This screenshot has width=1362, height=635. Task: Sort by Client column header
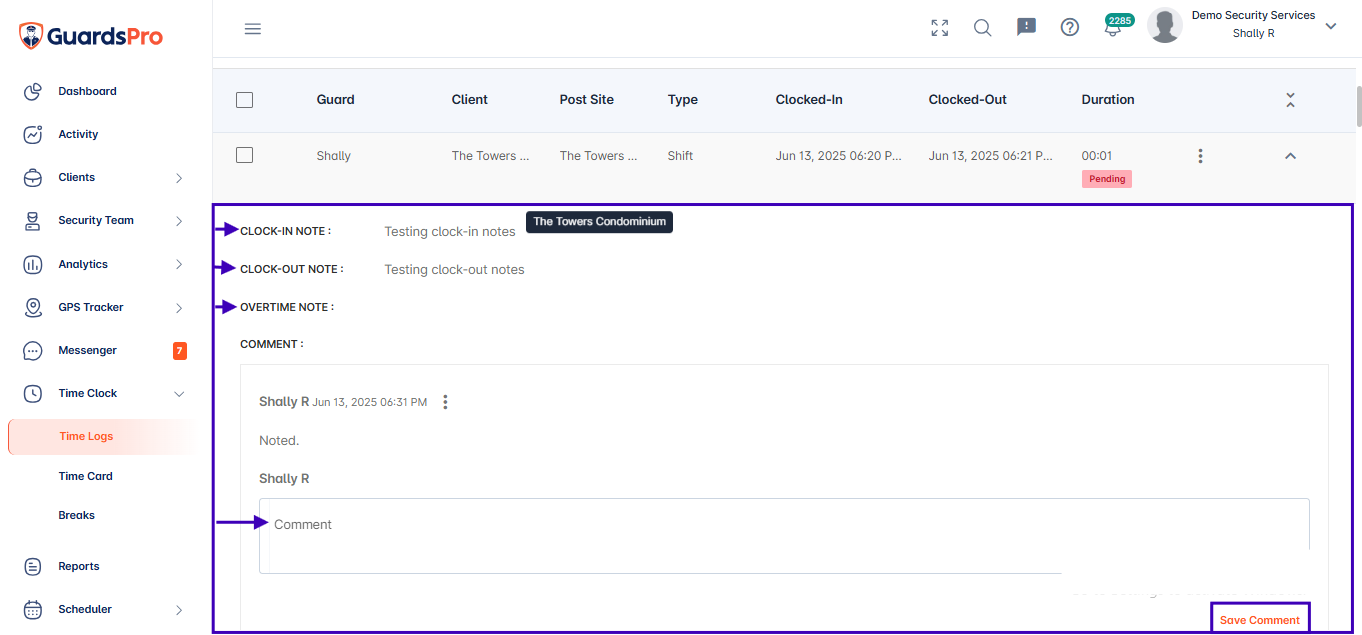tap(469, 100)
